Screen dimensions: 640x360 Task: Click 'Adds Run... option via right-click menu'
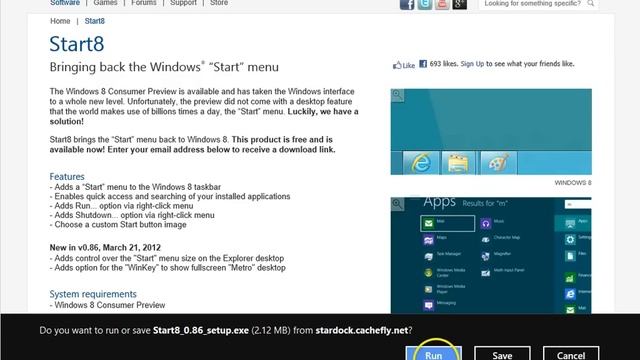click(x=121, y=206)
